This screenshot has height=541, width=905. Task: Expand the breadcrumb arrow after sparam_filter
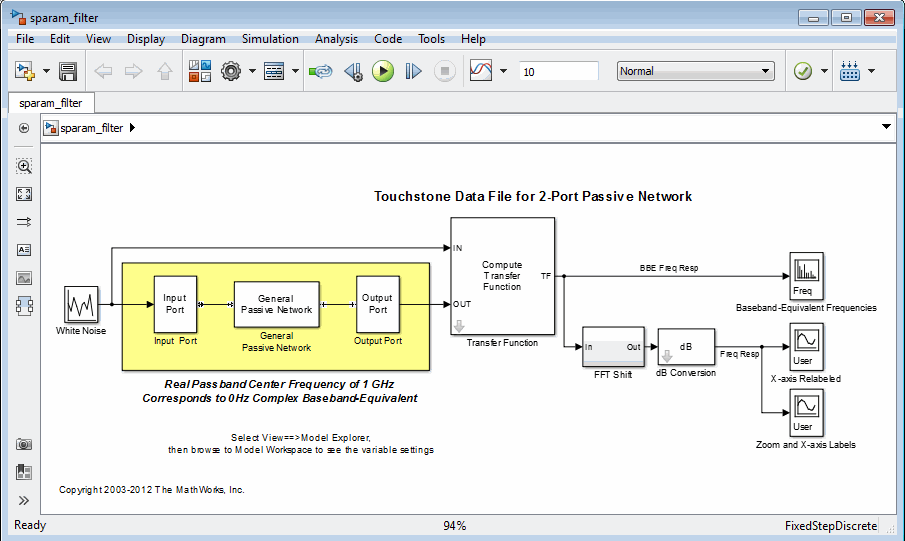132,128
